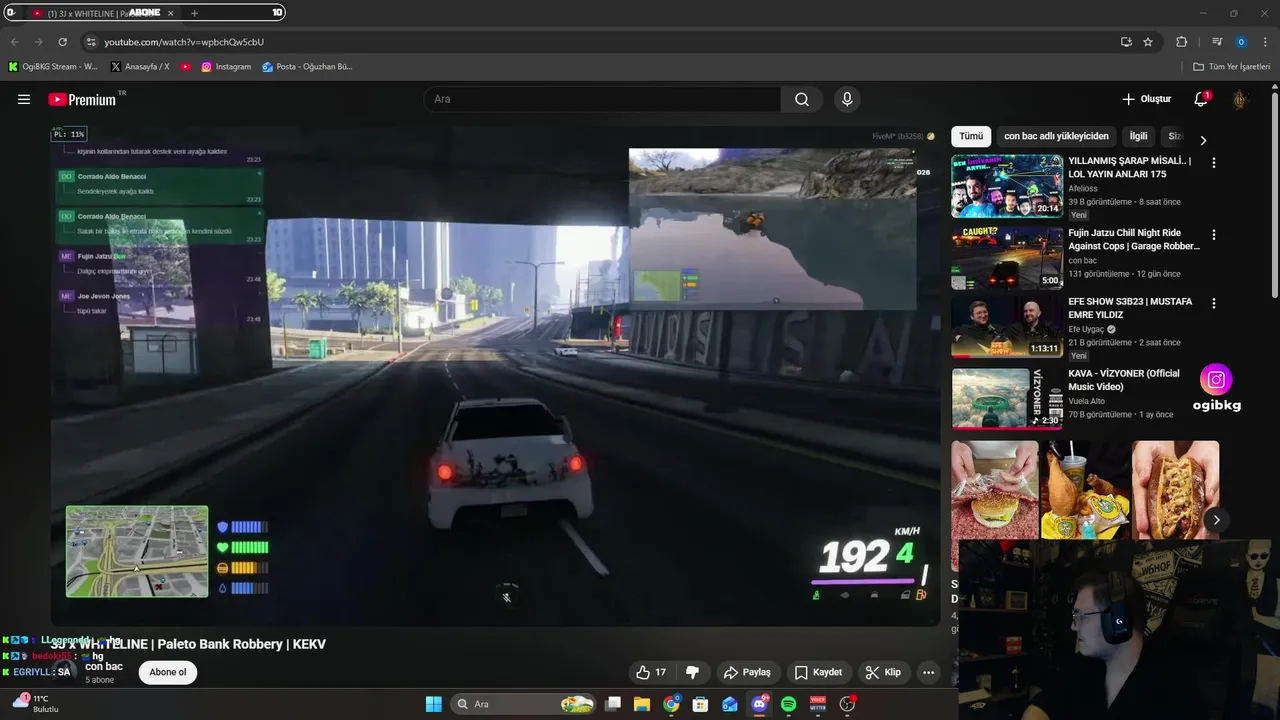Open the Fujin Jatzu Chill Night Ride thumbnail

click(1007, 258)
